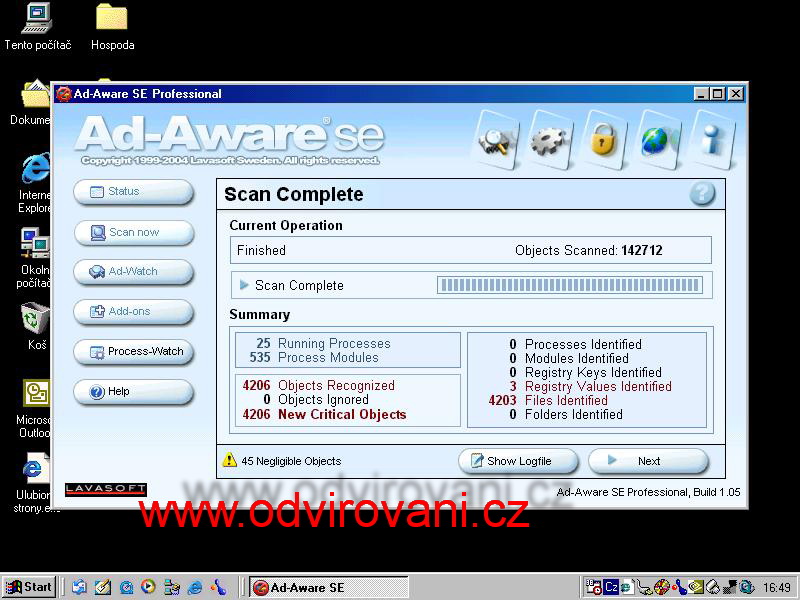Select Scan now in the sidebar

(x=134, y=233)
